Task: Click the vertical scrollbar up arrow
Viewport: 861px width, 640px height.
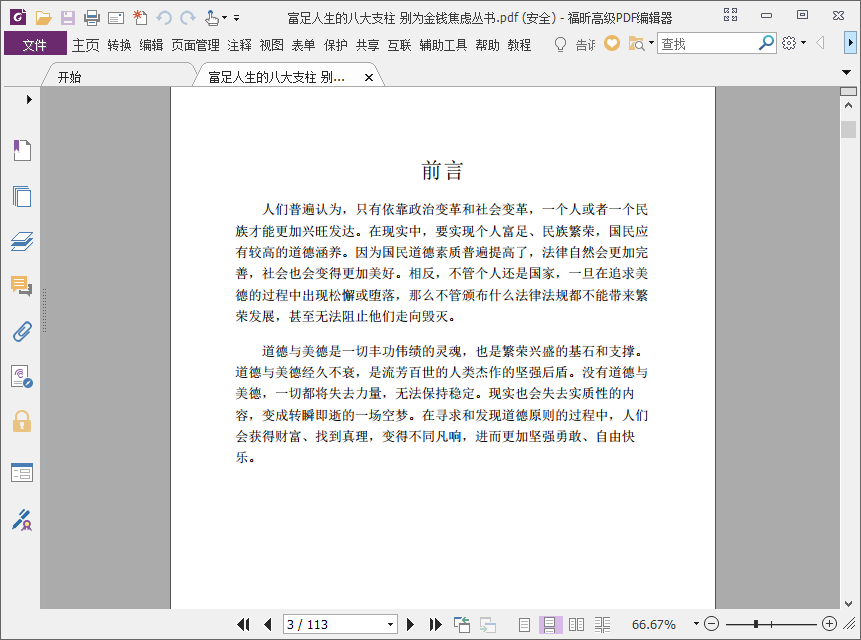Action: coord(848,105)
